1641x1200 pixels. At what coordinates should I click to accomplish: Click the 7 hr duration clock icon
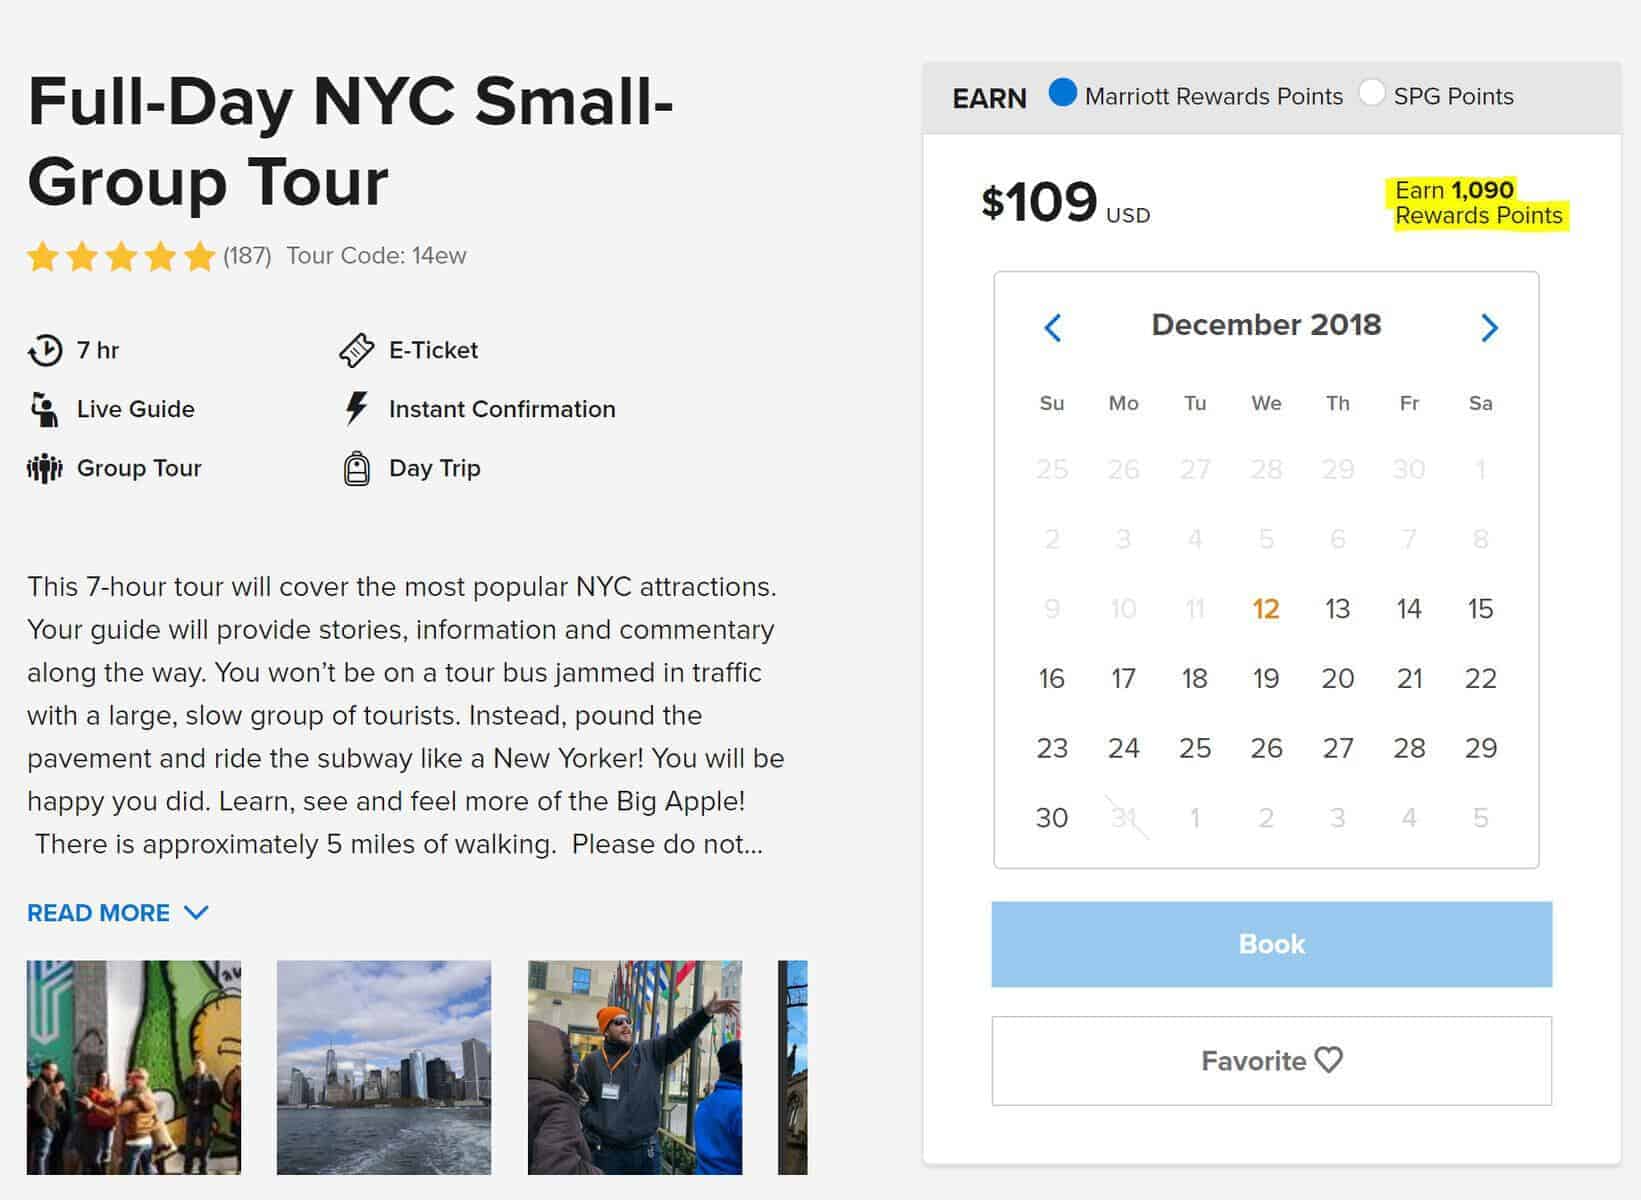(45, 350)
